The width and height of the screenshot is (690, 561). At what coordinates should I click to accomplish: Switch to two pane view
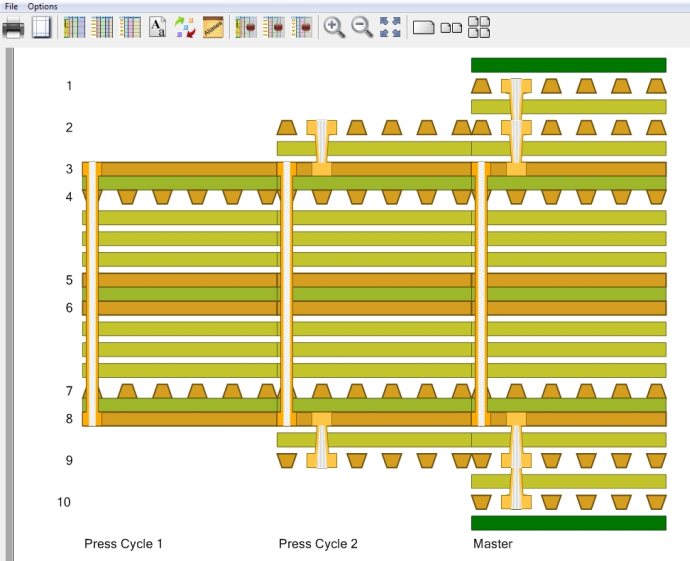coord(451,28)
